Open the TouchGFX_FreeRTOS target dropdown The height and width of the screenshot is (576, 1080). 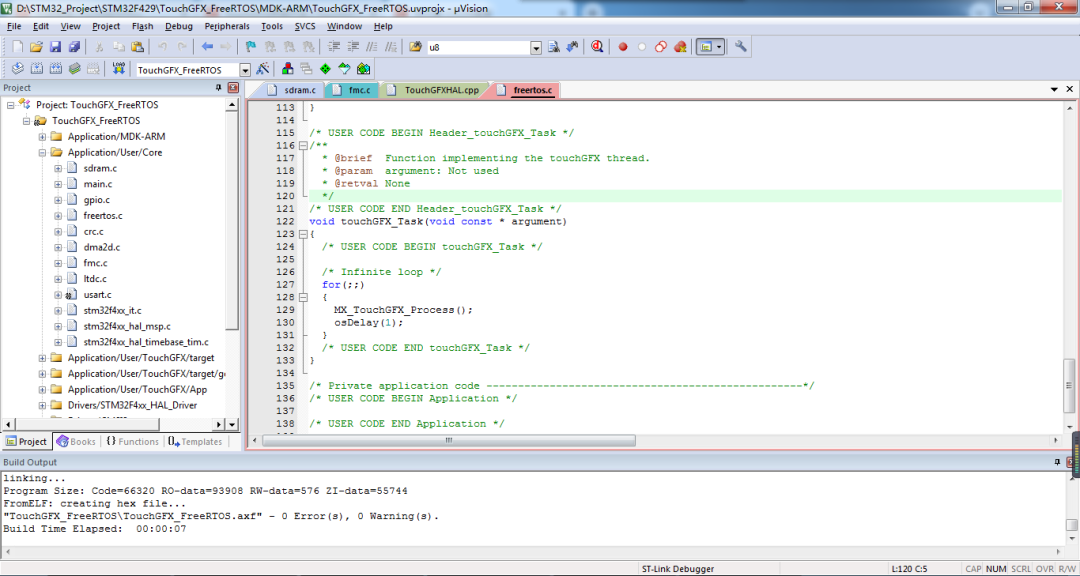pos(245,70)
